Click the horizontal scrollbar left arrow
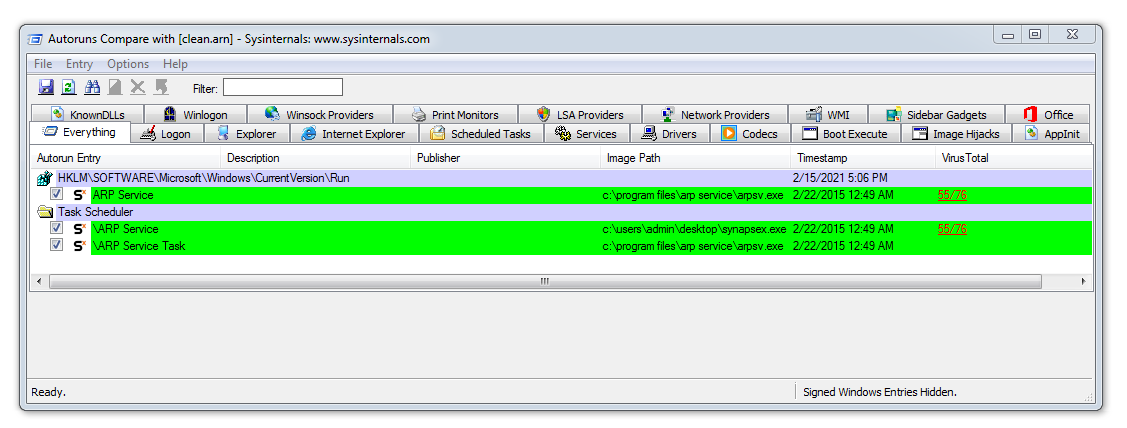1127x428 pixels. point(39,281)
